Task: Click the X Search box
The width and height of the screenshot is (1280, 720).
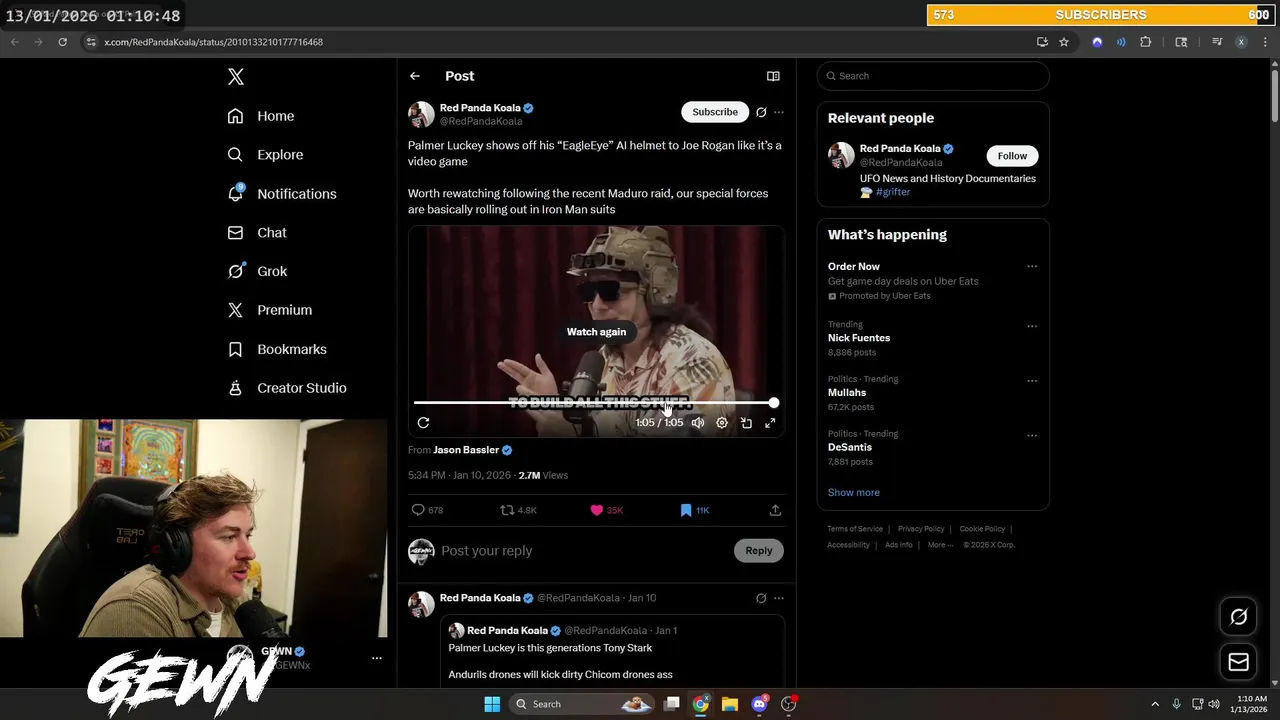Action: coord(933,76)
